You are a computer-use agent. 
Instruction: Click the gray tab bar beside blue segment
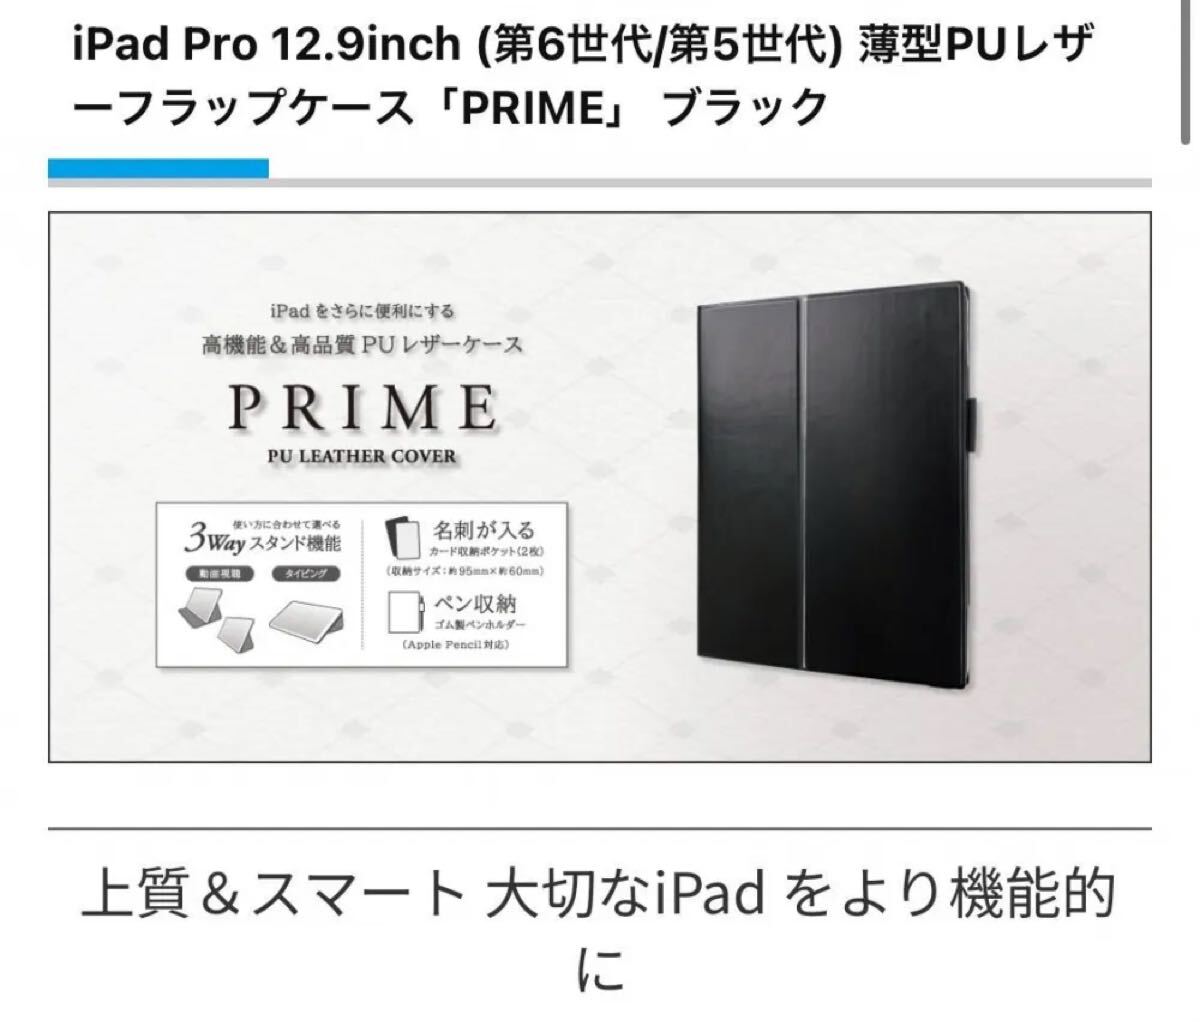[x=710, y=181]
